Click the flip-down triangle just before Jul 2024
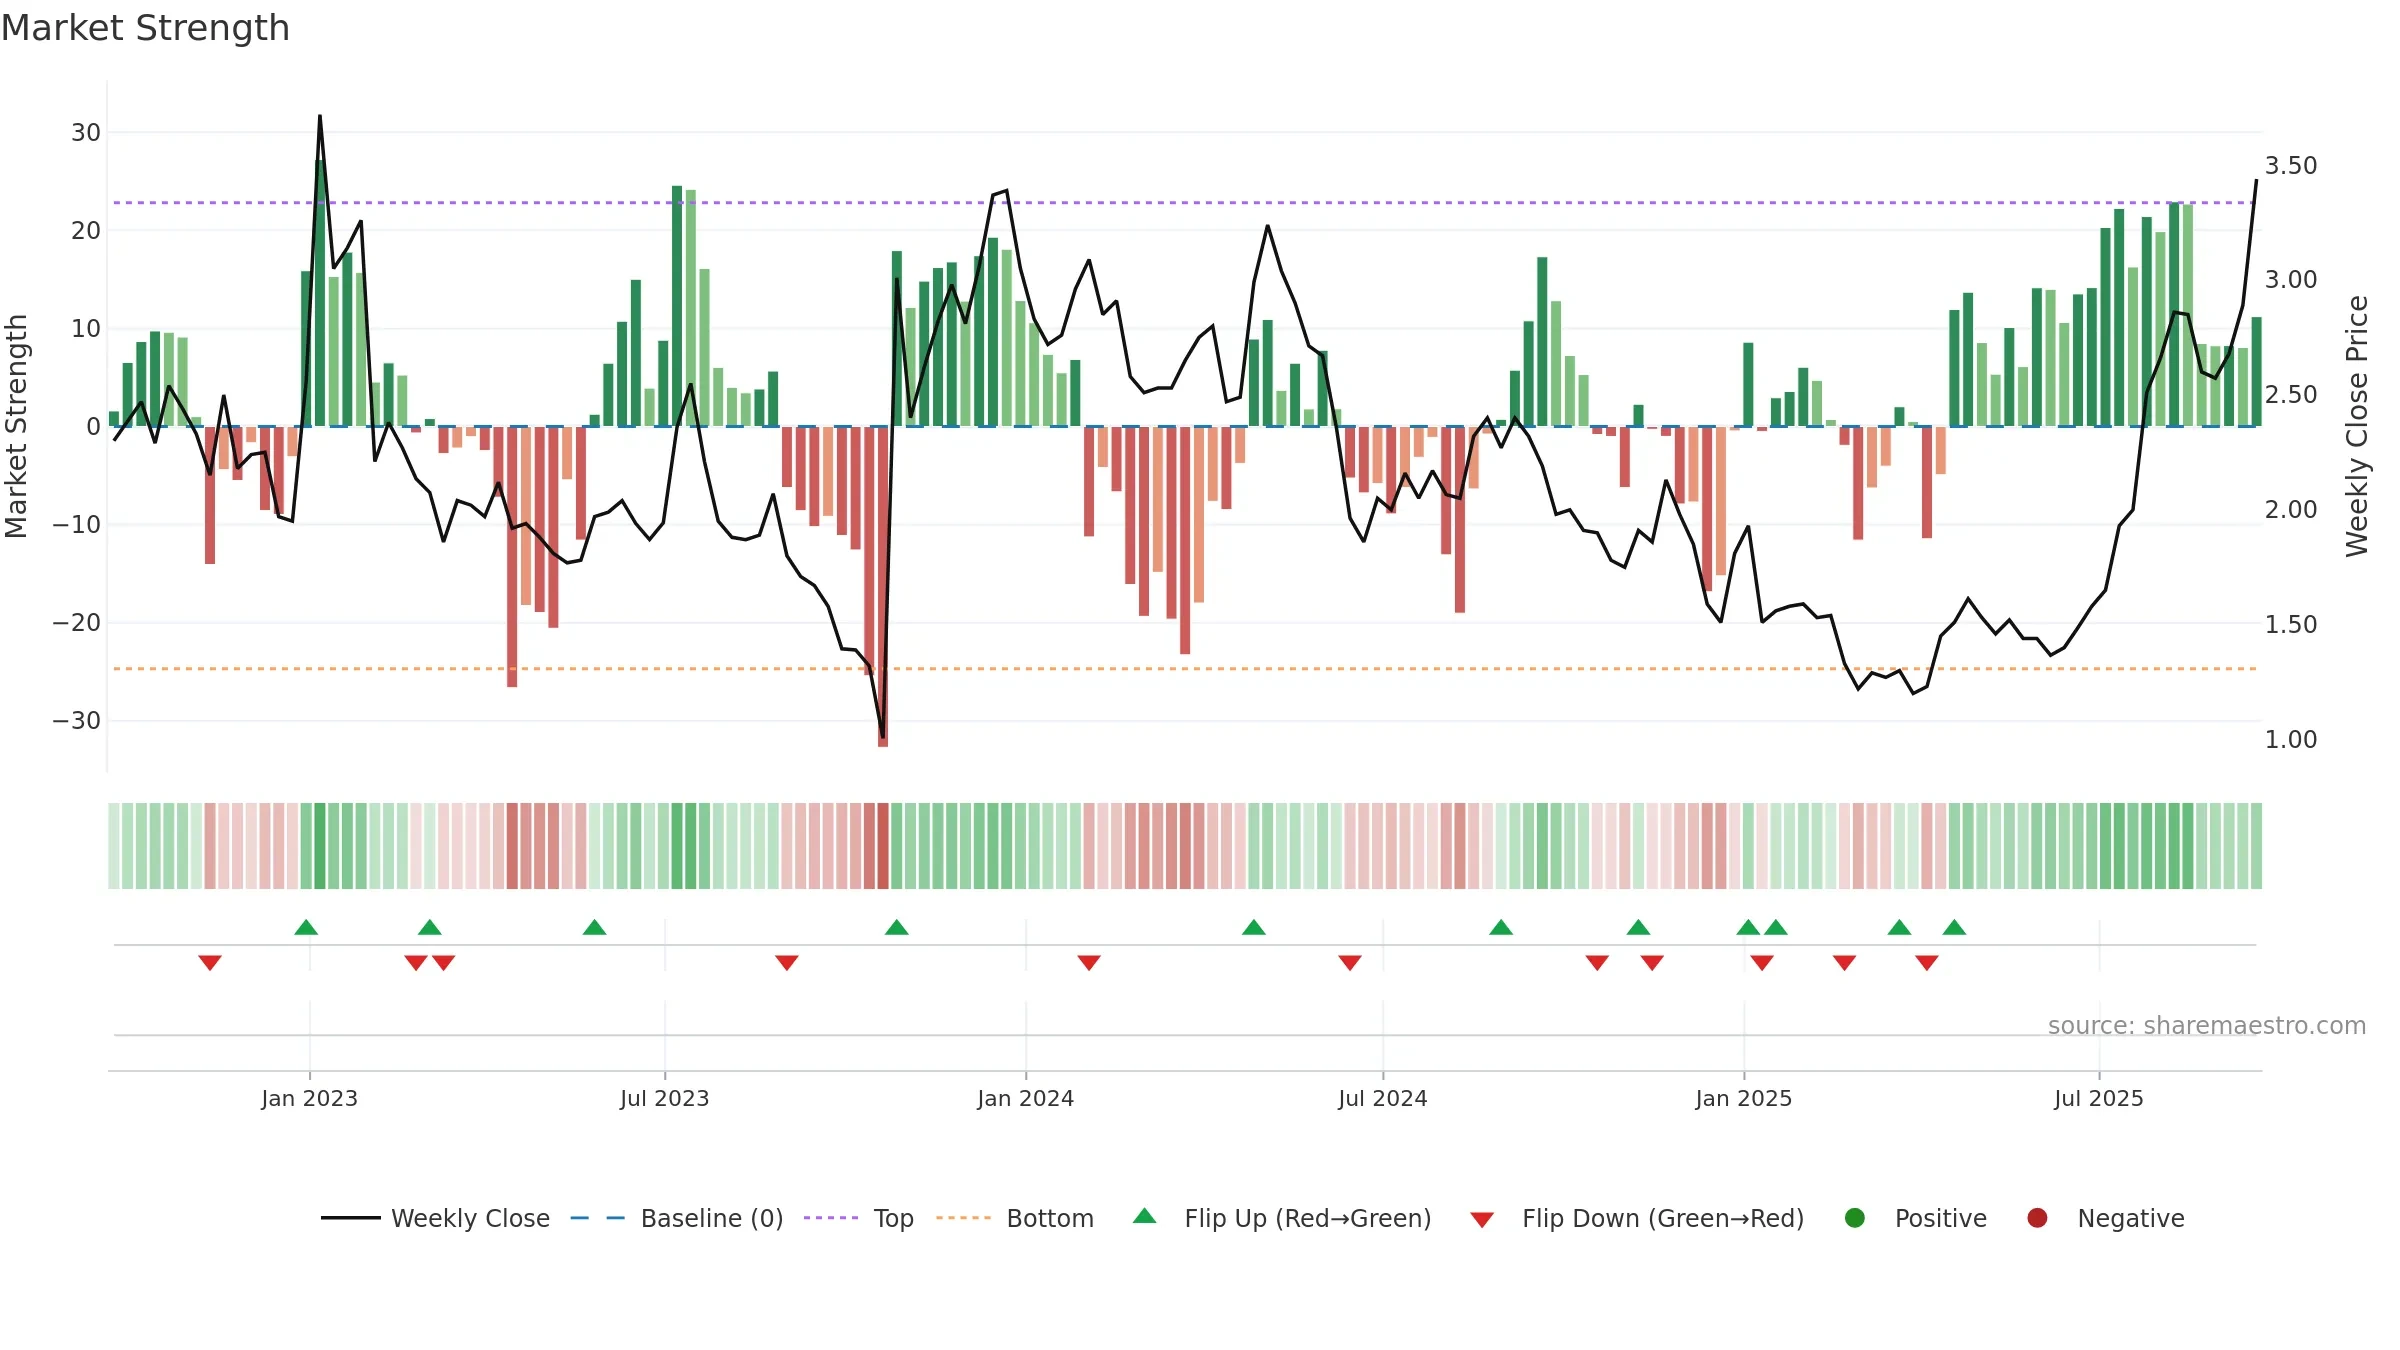 click(x=1350, y=963)
